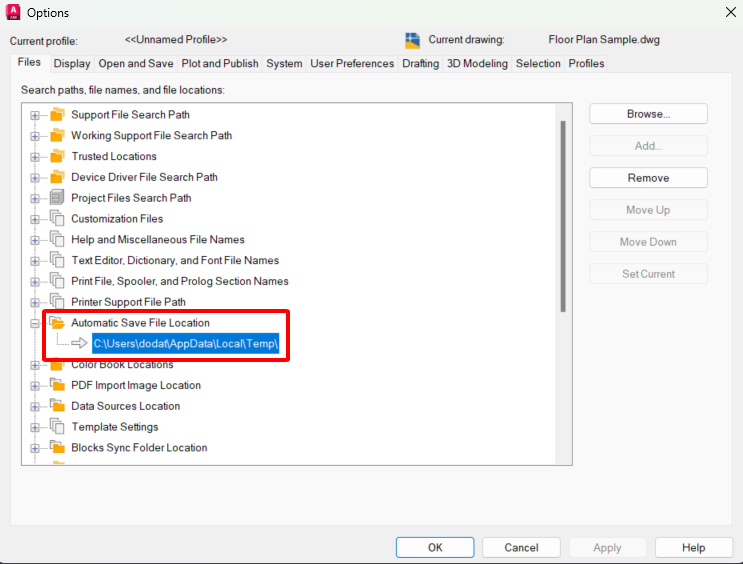This screenshot has height=564, width=743.
Task: Expand Data Sources Location node
Action: click(x=35, y=407)
